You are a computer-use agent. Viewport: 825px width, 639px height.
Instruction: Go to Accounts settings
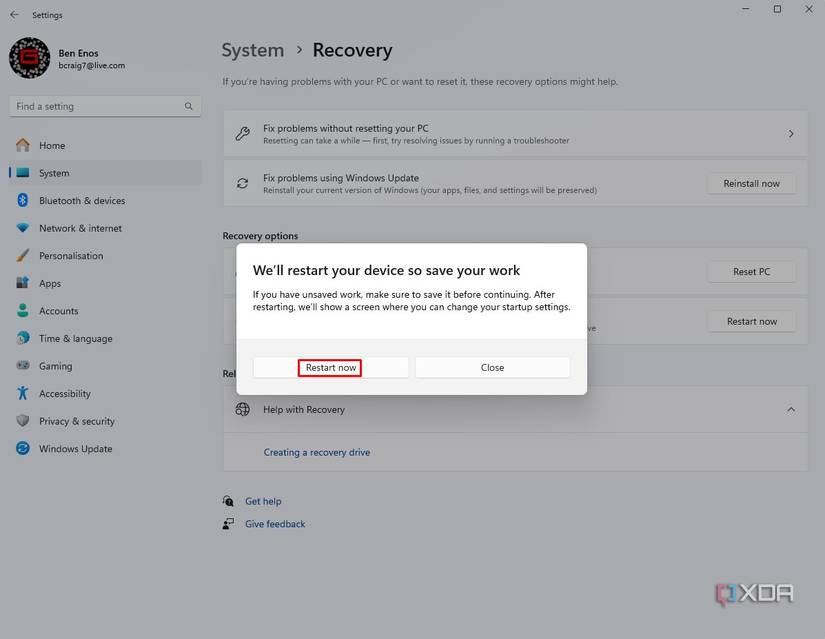105,311
